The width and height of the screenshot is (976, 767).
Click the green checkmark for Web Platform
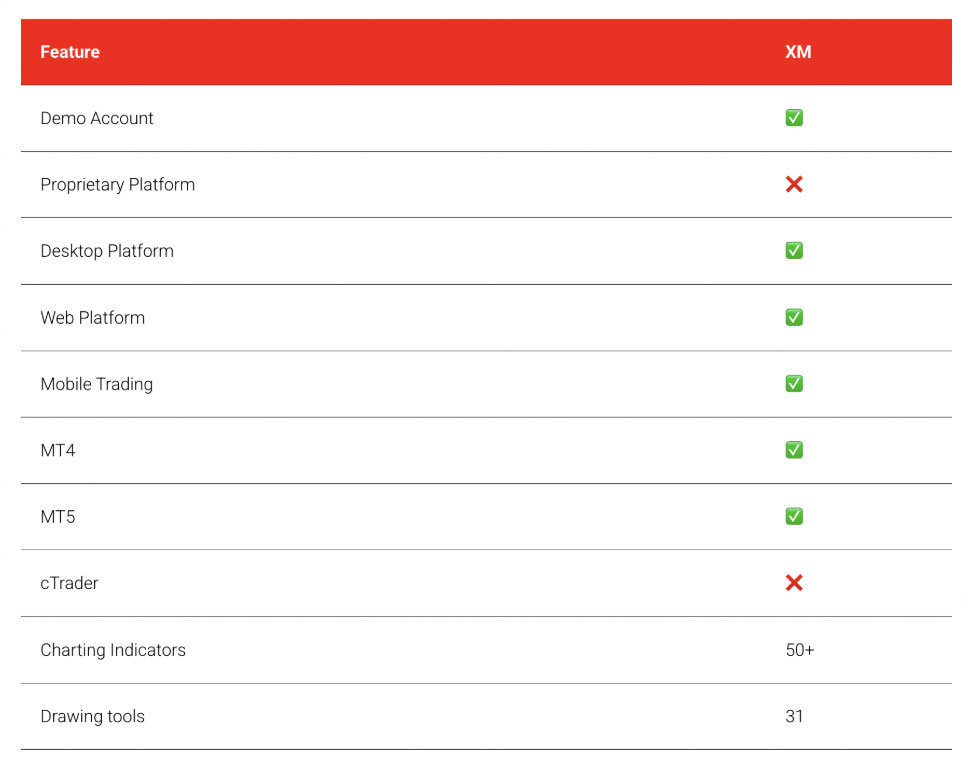[x=794, y=317]
